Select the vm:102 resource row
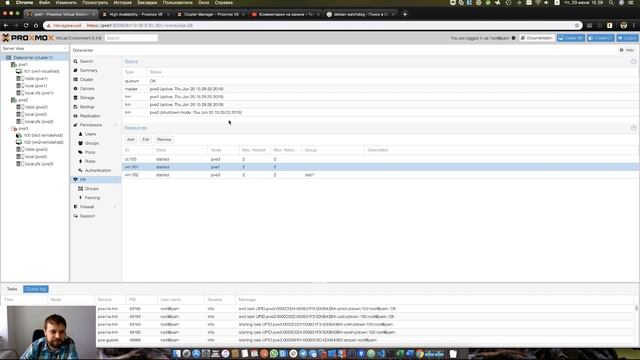This screenshot has width=640, height=360. (x=380, y=175)
